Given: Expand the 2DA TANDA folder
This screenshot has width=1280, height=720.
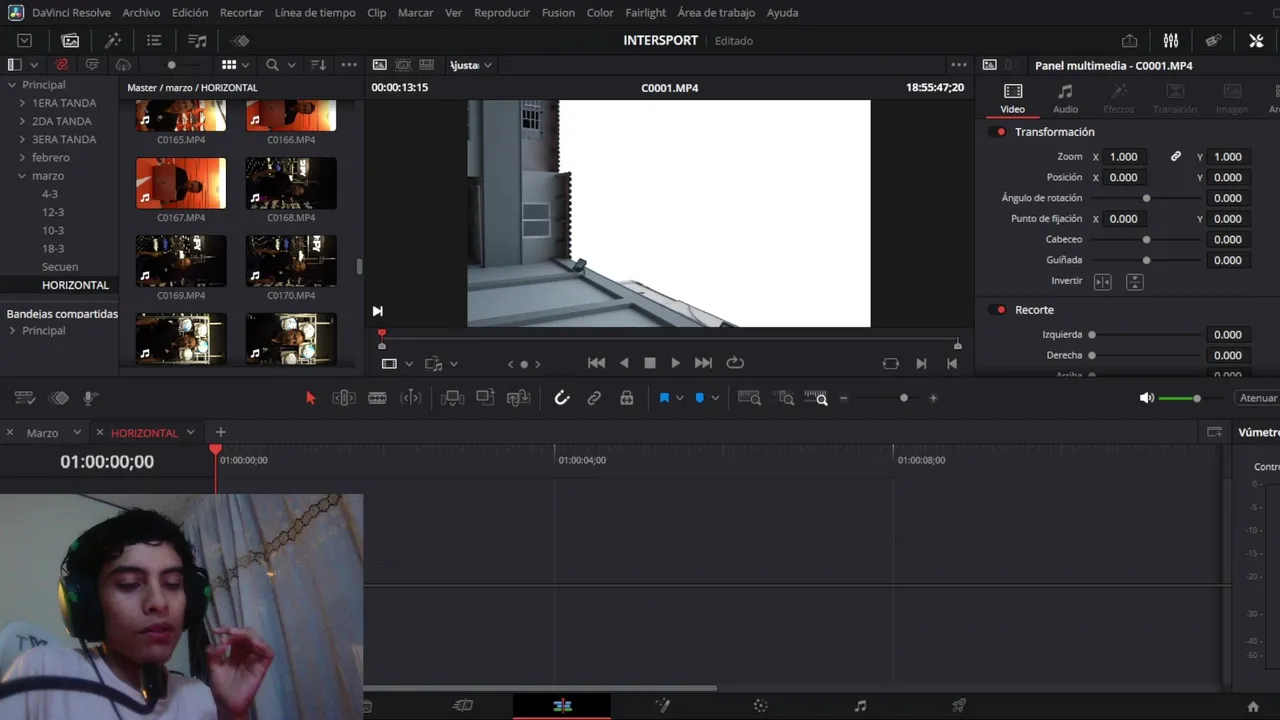Looking at the screenshot, I should point(22,121).
